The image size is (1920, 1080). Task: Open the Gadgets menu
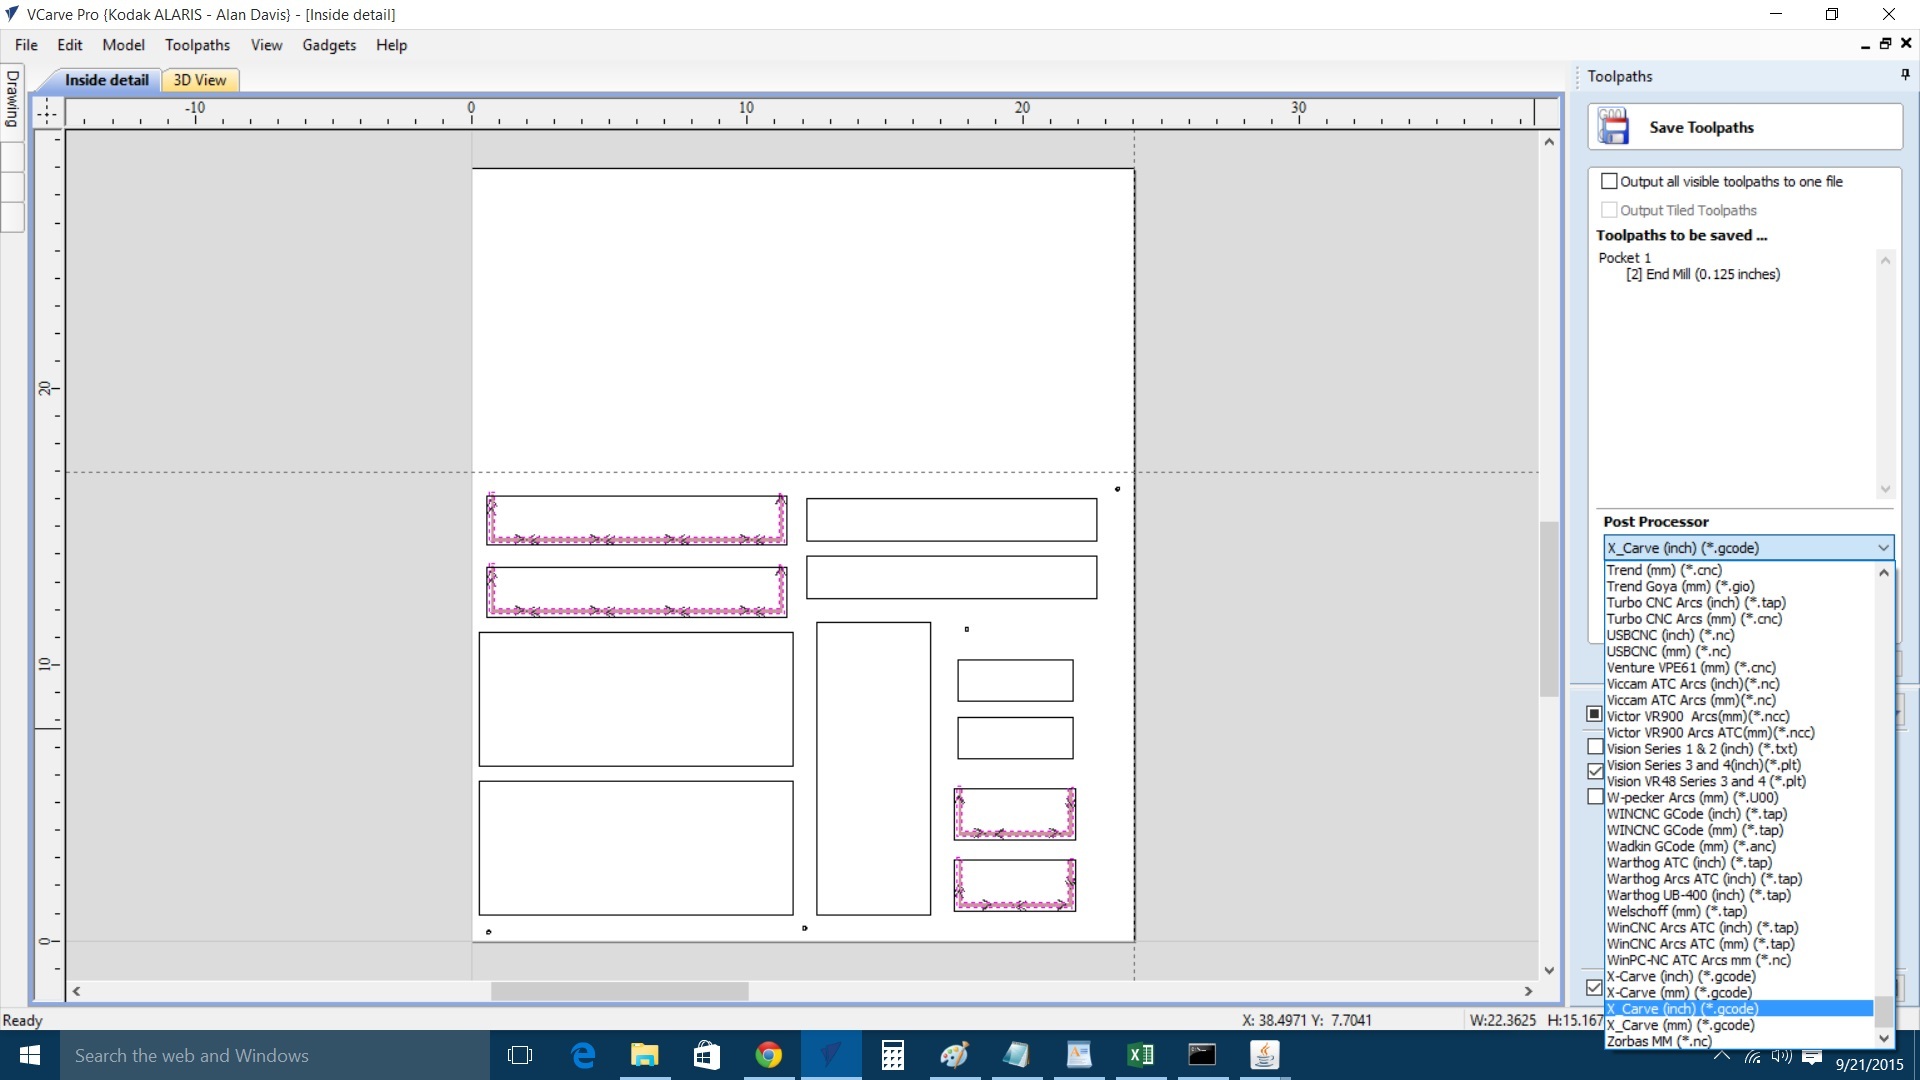tap(329, 45)
